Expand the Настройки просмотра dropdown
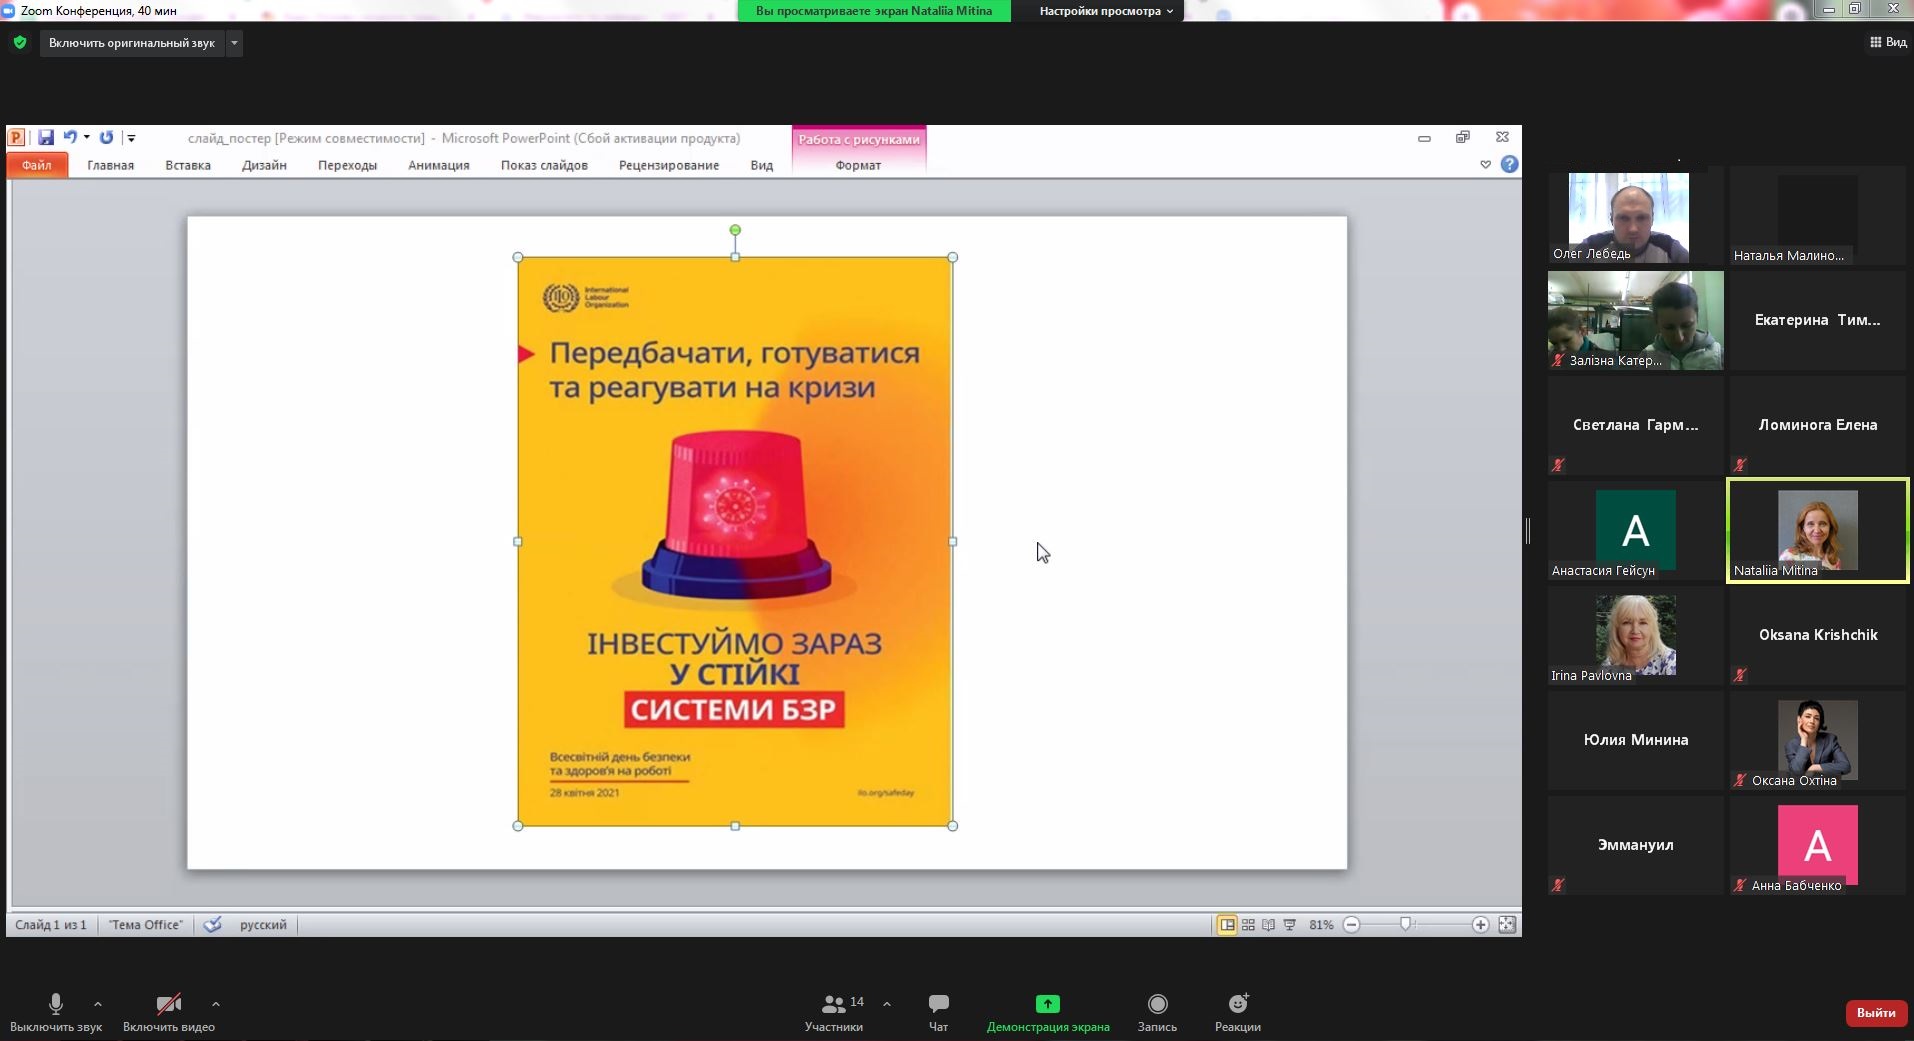Viewport: 1914px width, 1041px height. click(1105, 11)
